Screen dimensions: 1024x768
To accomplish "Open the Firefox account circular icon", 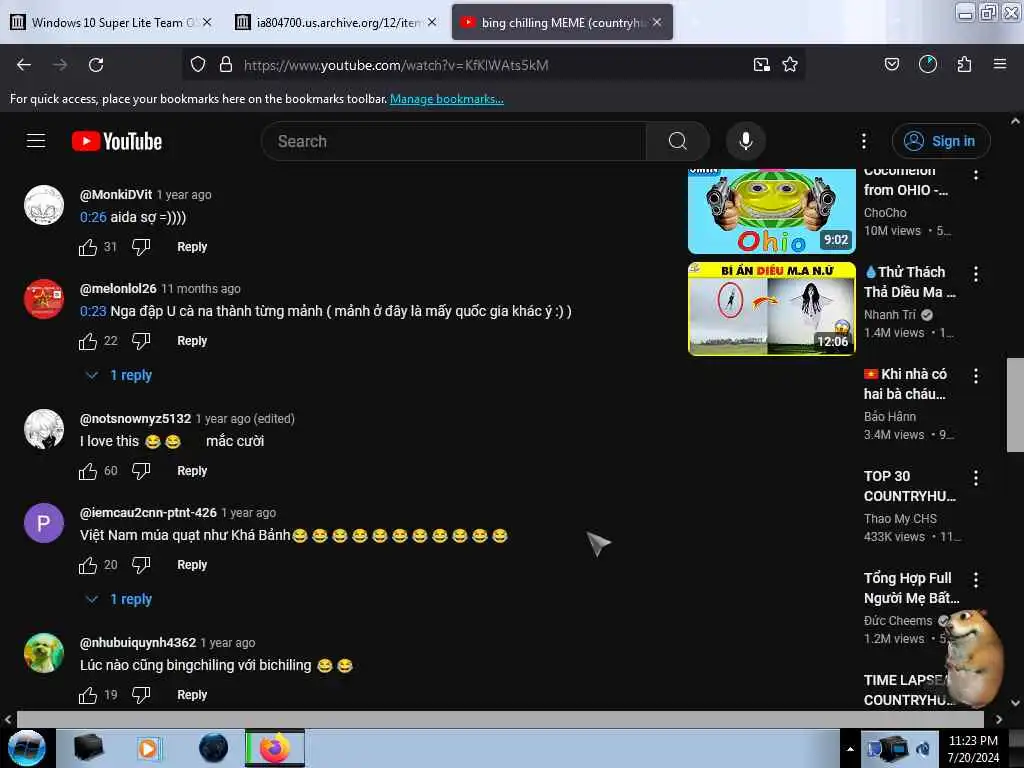I will [x=927, y=64].
